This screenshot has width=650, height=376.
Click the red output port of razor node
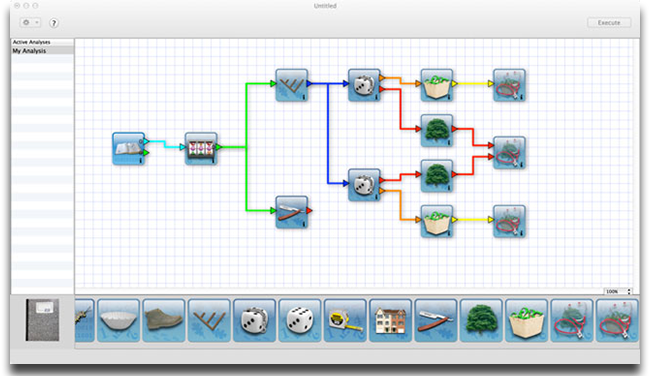coord(309,211)
